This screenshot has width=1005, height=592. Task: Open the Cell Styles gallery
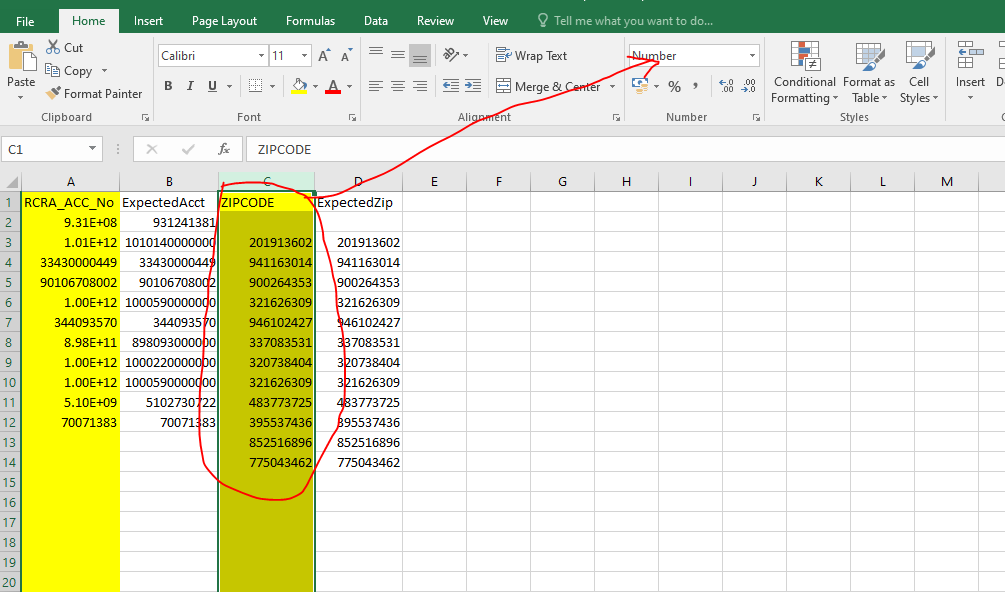tap(918, 72)
